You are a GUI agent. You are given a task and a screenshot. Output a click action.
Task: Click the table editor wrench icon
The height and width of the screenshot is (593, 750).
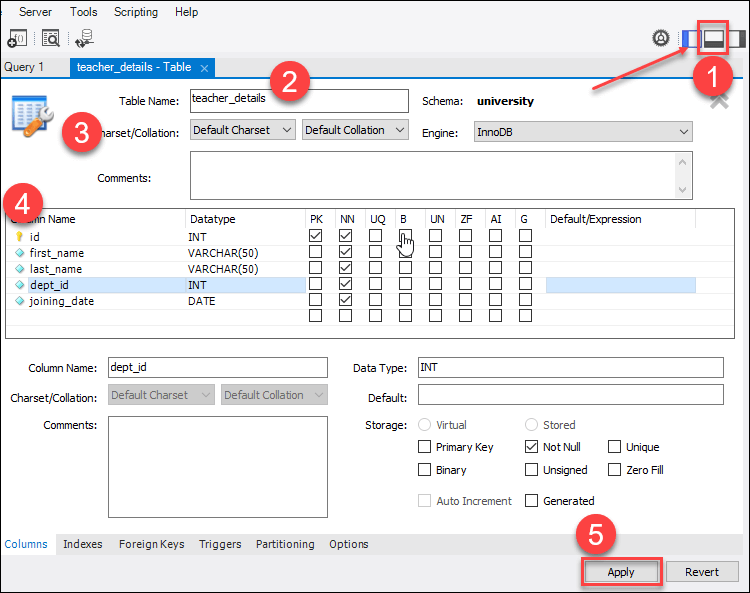(x=30, y=116)
